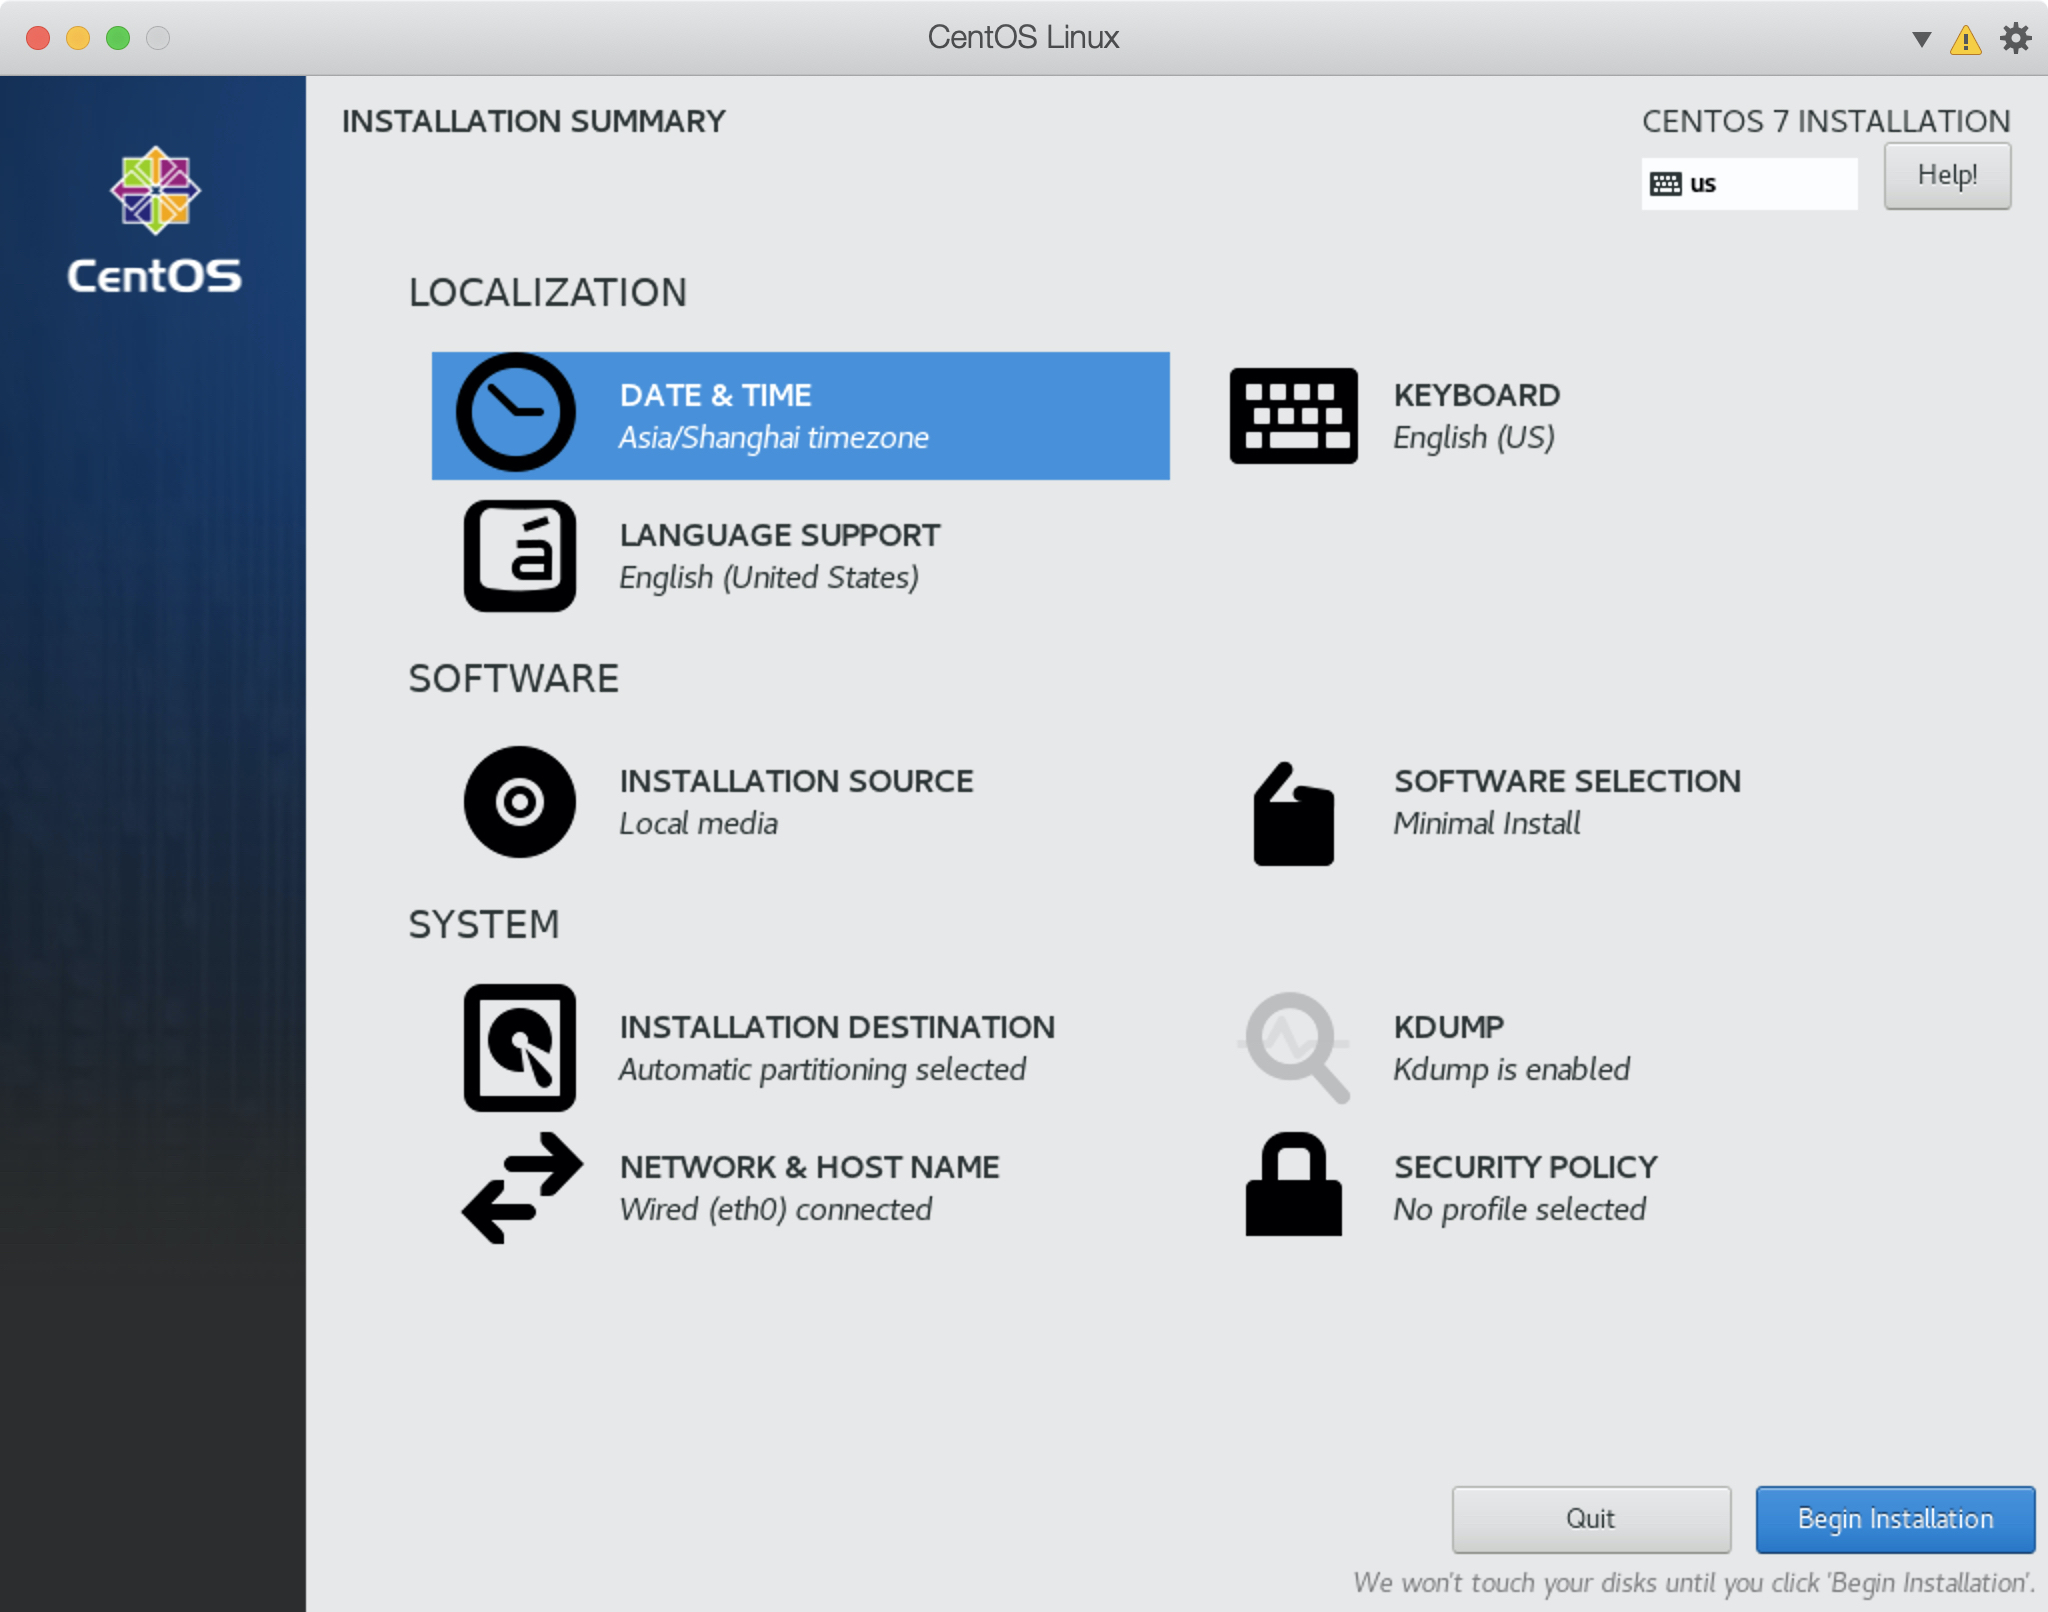The image size is (2048, 1612).
Task: Click the yellow warning triangle in title bar
Action: click(x=1965, y=40)
